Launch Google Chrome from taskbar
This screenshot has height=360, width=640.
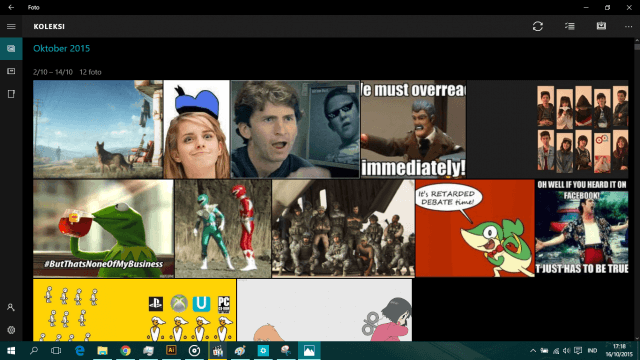pyautogui.click(x=125, y=351)
